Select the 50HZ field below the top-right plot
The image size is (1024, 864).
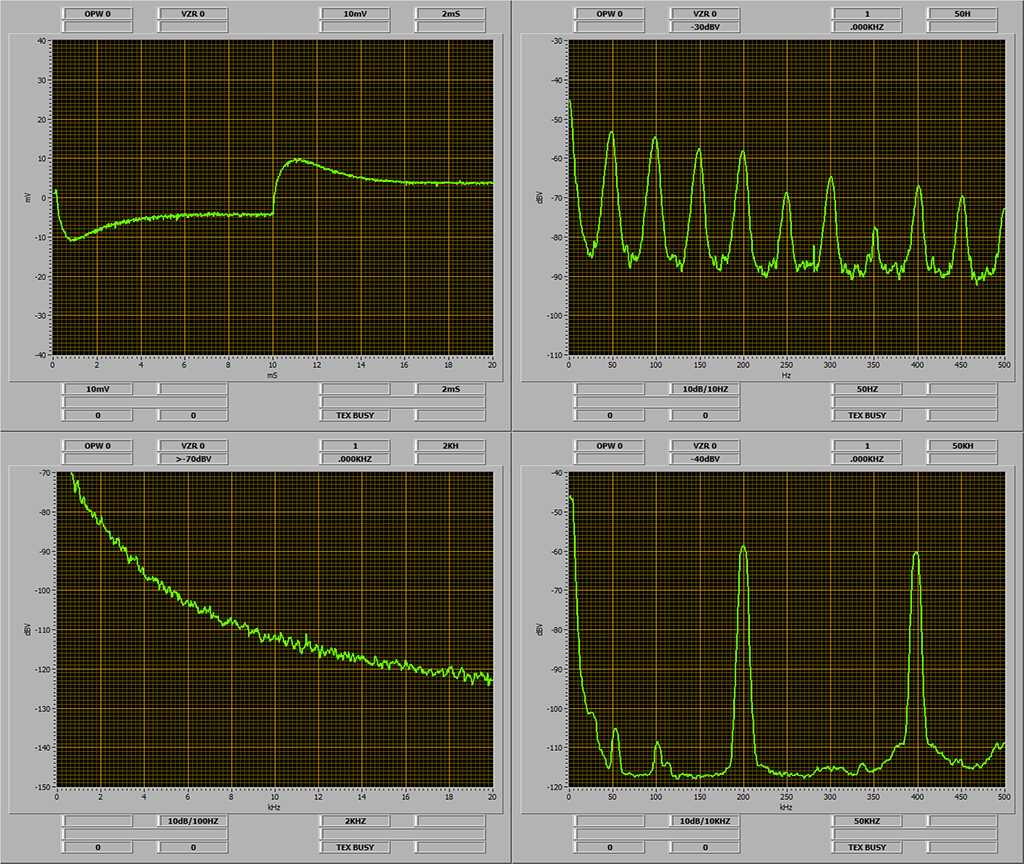click(x=866, y=389)
